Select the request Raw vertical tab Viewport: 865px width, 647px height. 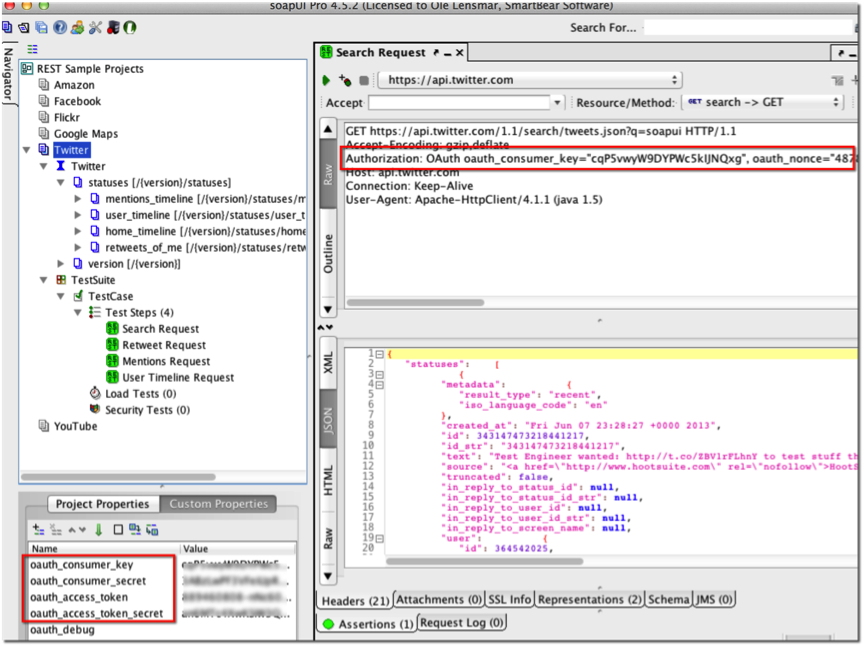[328, 173]
